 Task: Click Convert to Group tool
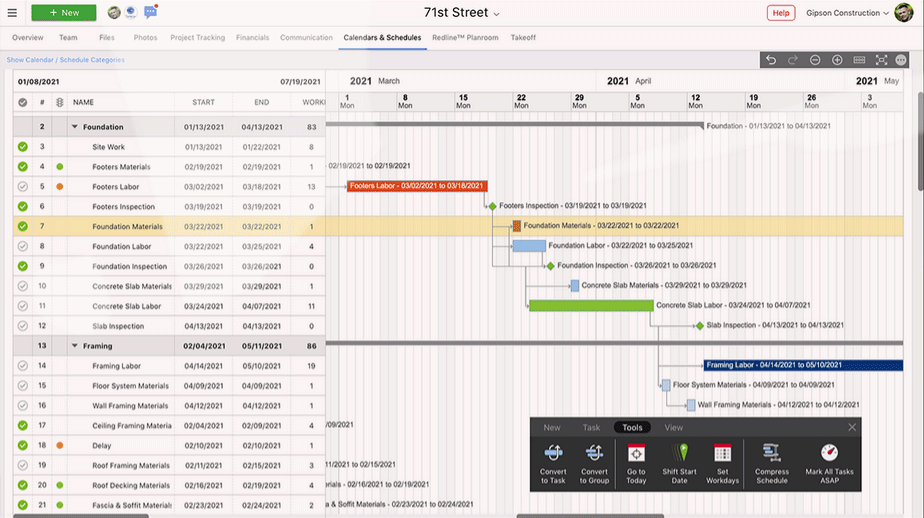(x=594, y=464)
